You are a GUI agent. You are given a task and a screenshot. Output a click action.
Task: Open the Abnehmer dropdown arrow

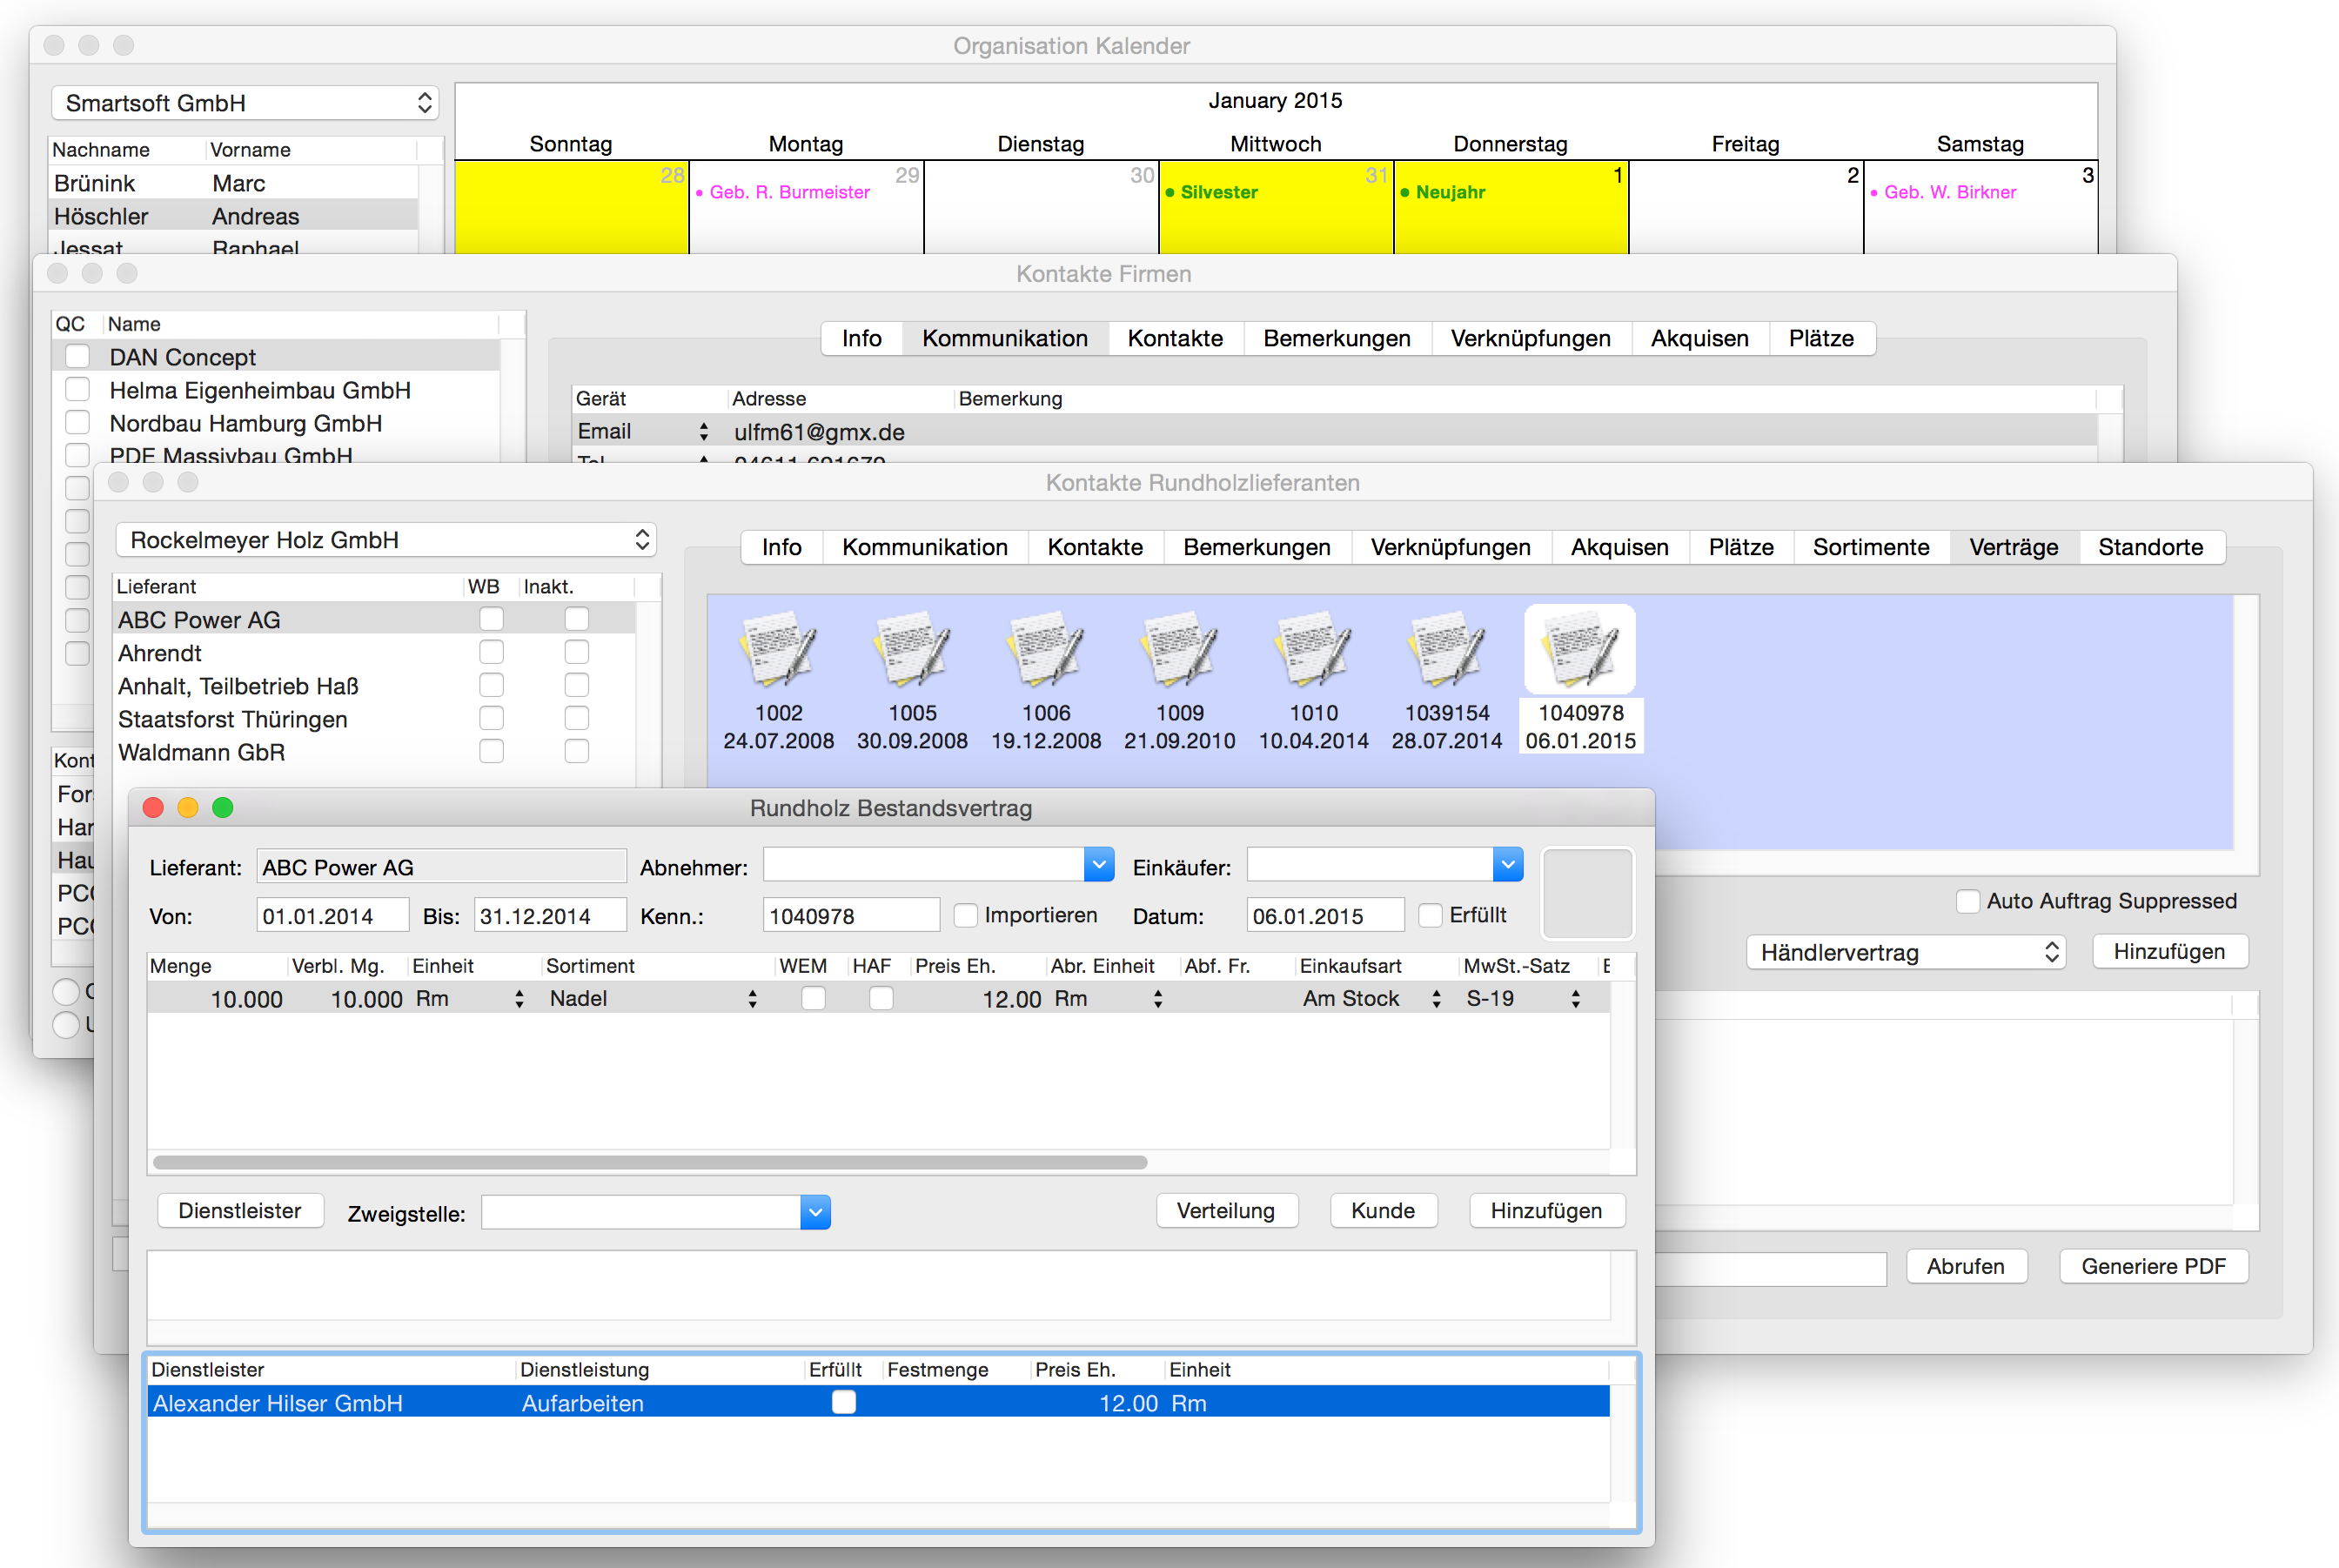(x=1098, y=865)
